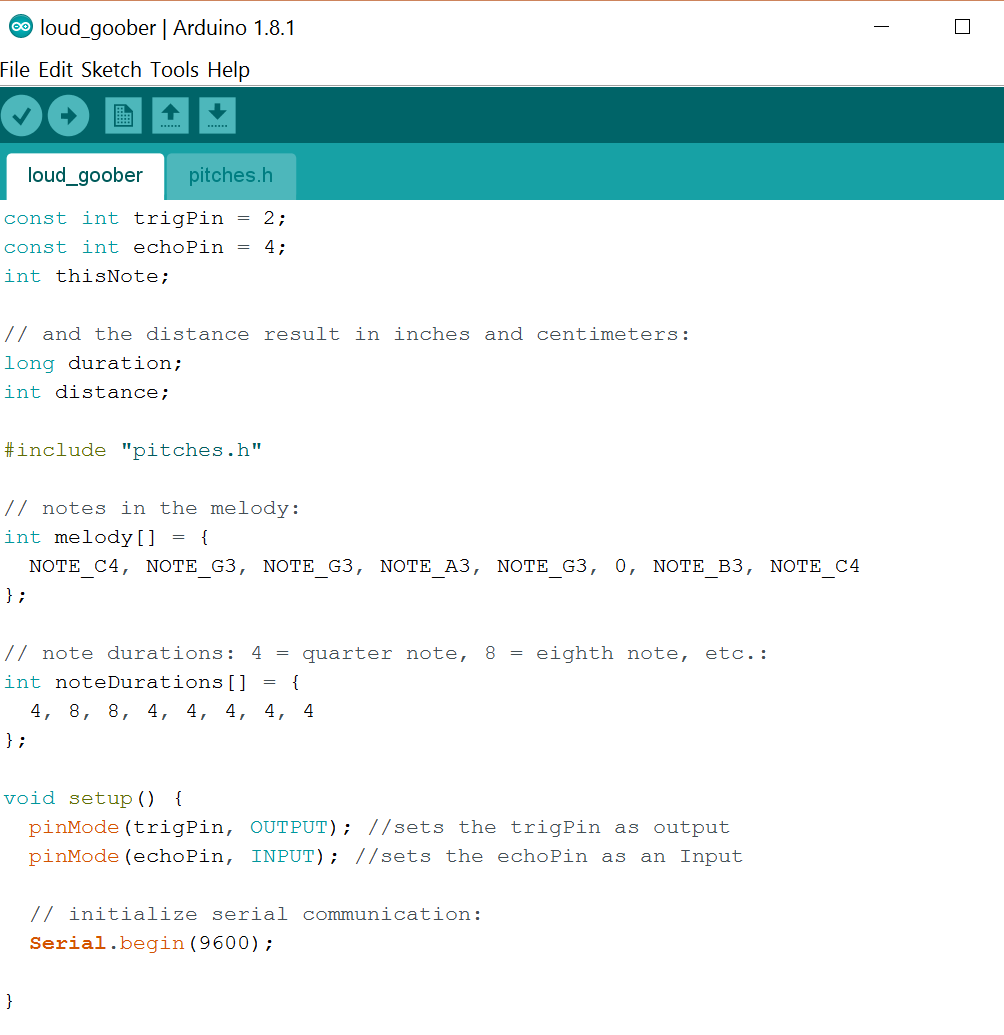Save the sketch with the Save icon
Screen dimensions: 1004x1035
click(x=217, y=116)
